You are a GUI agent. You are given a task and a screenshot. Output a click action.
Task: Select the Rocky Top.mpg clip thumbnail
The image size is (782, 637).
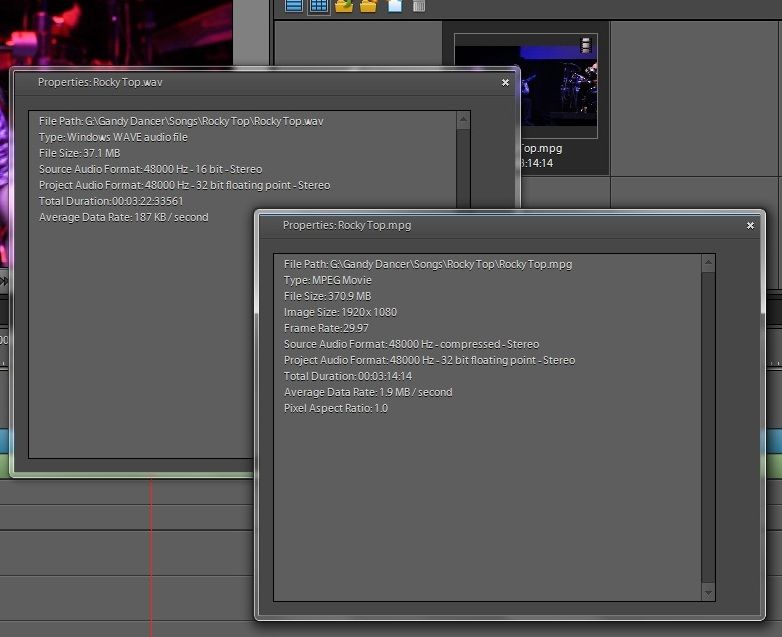[525, 85]
